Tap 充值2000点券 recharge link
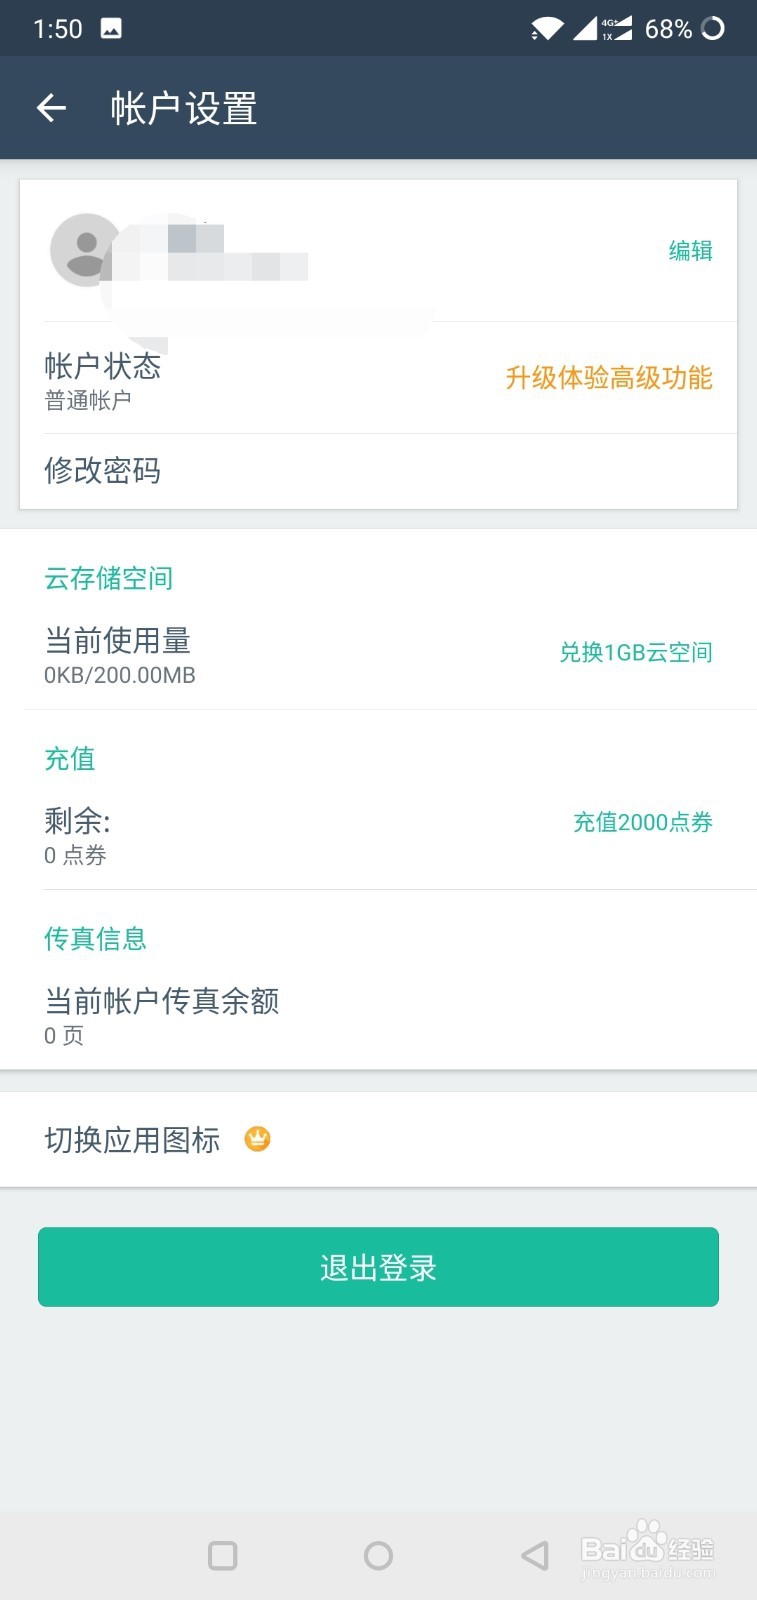Viewport: 757px width, 1600px height. tap(642, 822)
